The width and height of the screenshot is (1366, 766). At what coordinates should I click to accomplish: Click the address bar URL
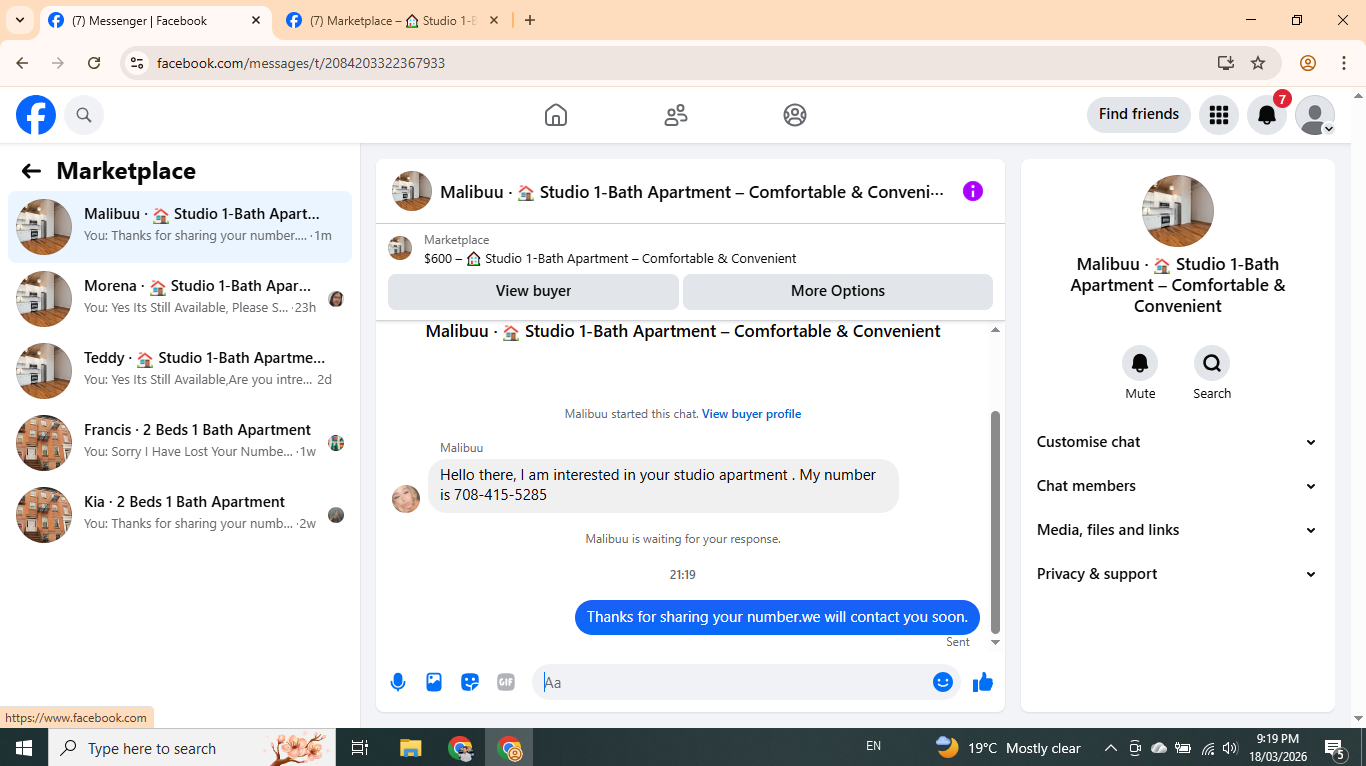(x=301, y=63)
